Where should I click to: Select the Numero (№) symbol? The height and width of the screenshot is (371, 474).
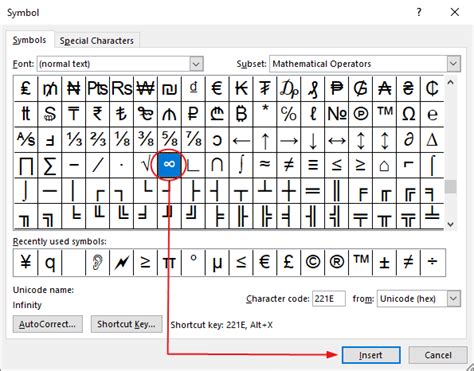(337, 114)
